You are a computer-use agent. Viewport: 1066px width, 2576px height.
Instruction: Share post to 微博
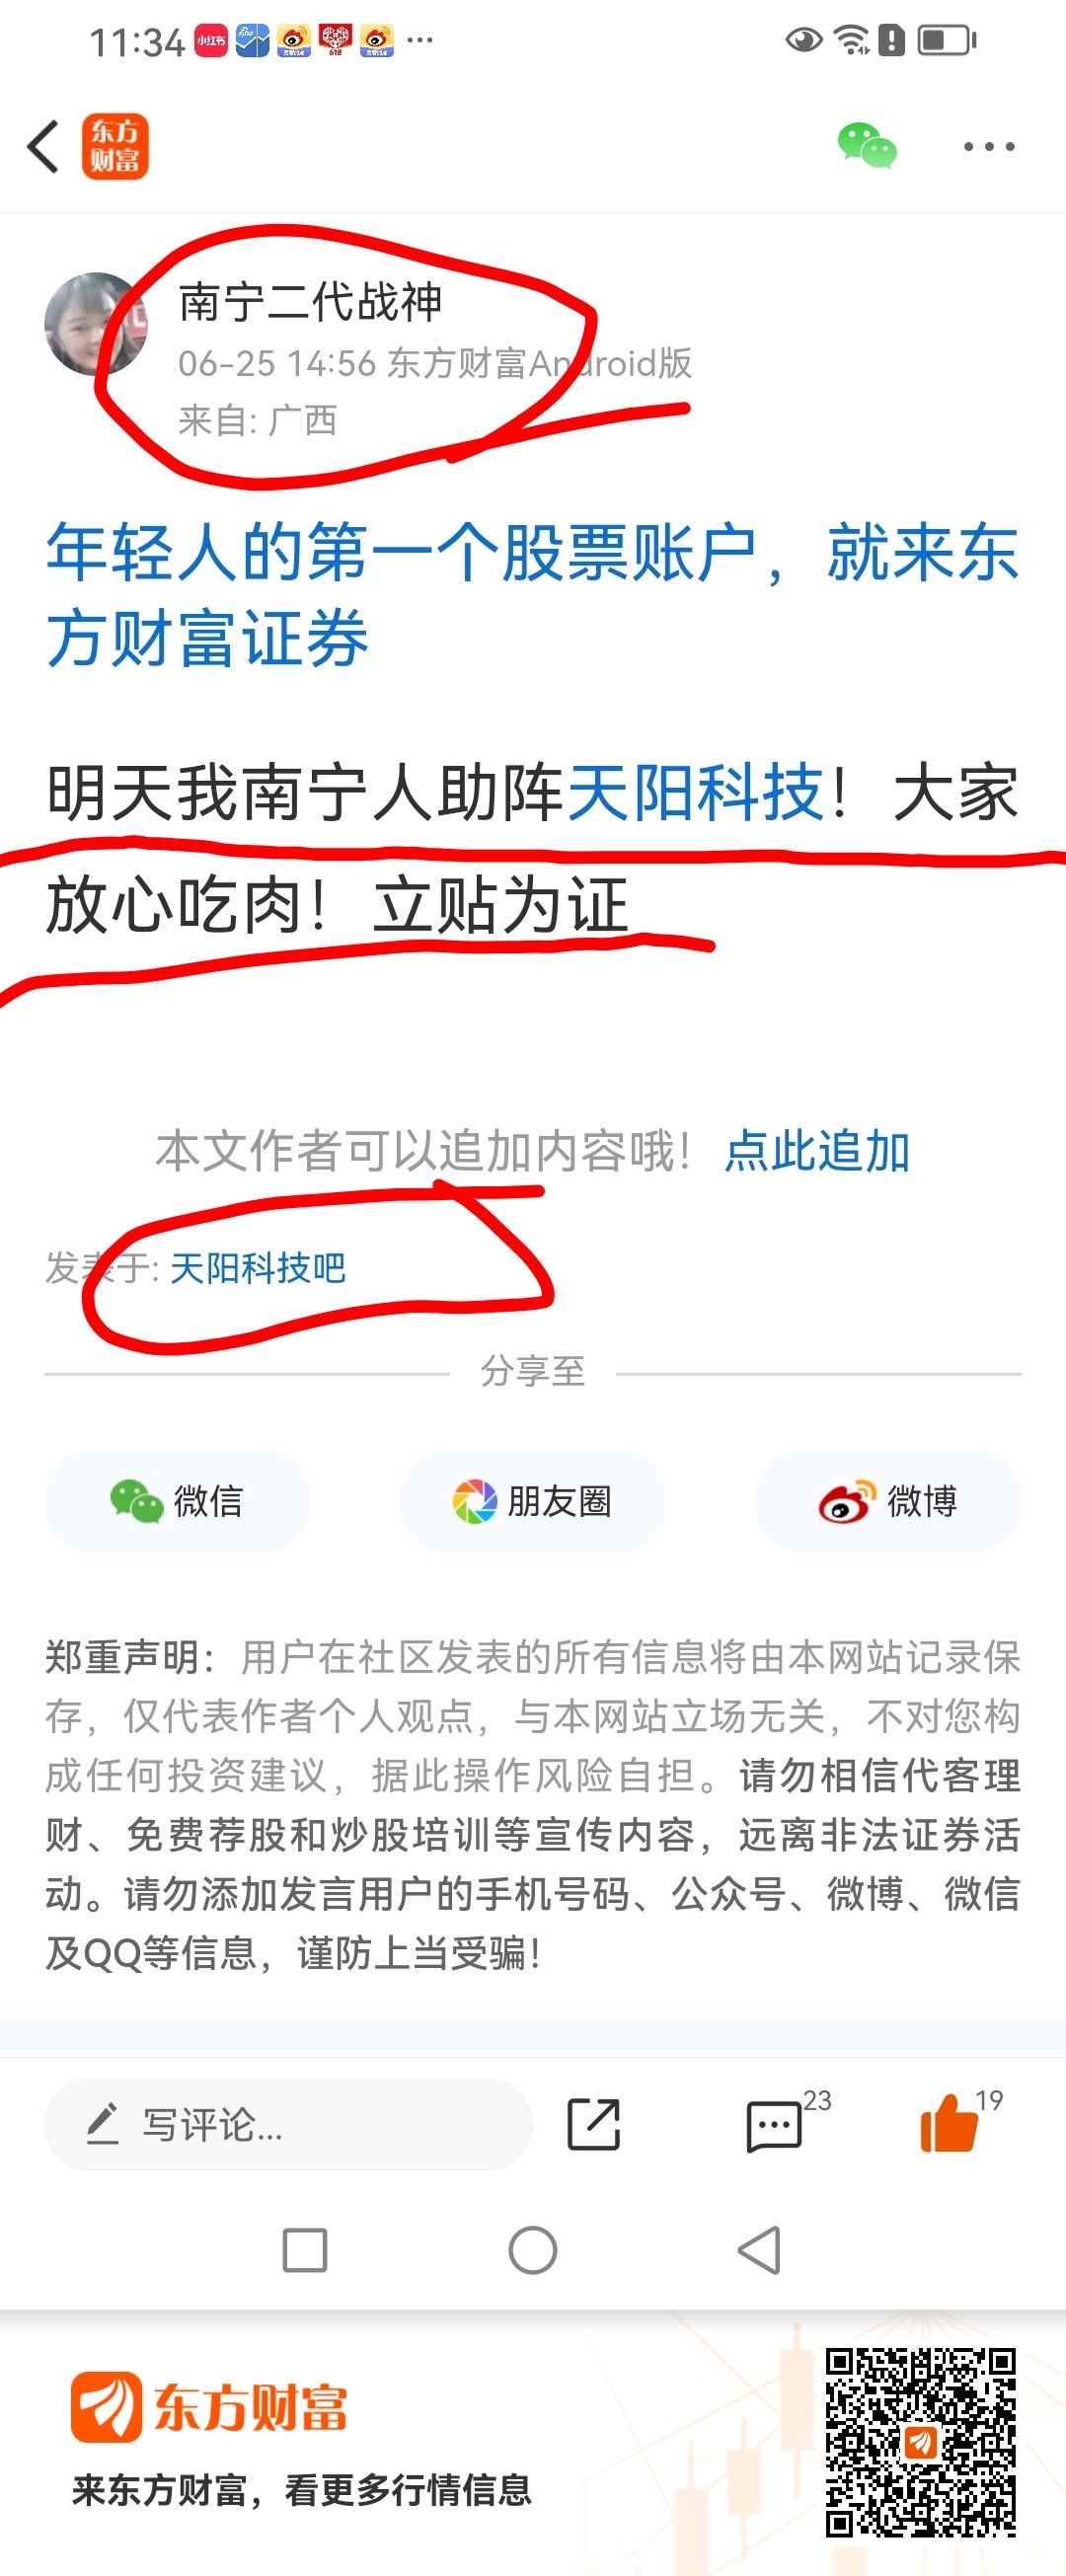[x=887, y=1501]
